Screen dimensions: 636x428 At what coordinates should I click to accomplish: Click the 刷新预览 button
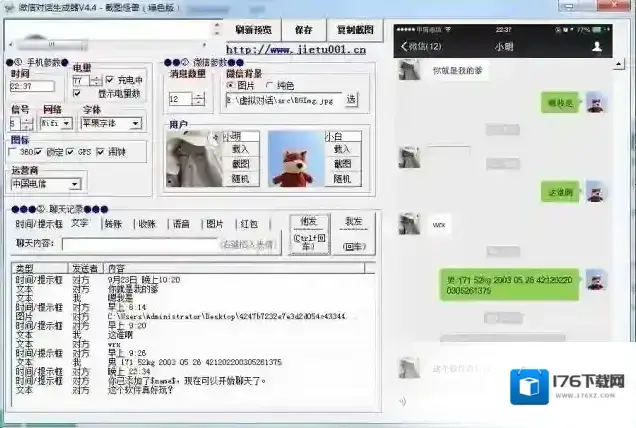[254, 30]
